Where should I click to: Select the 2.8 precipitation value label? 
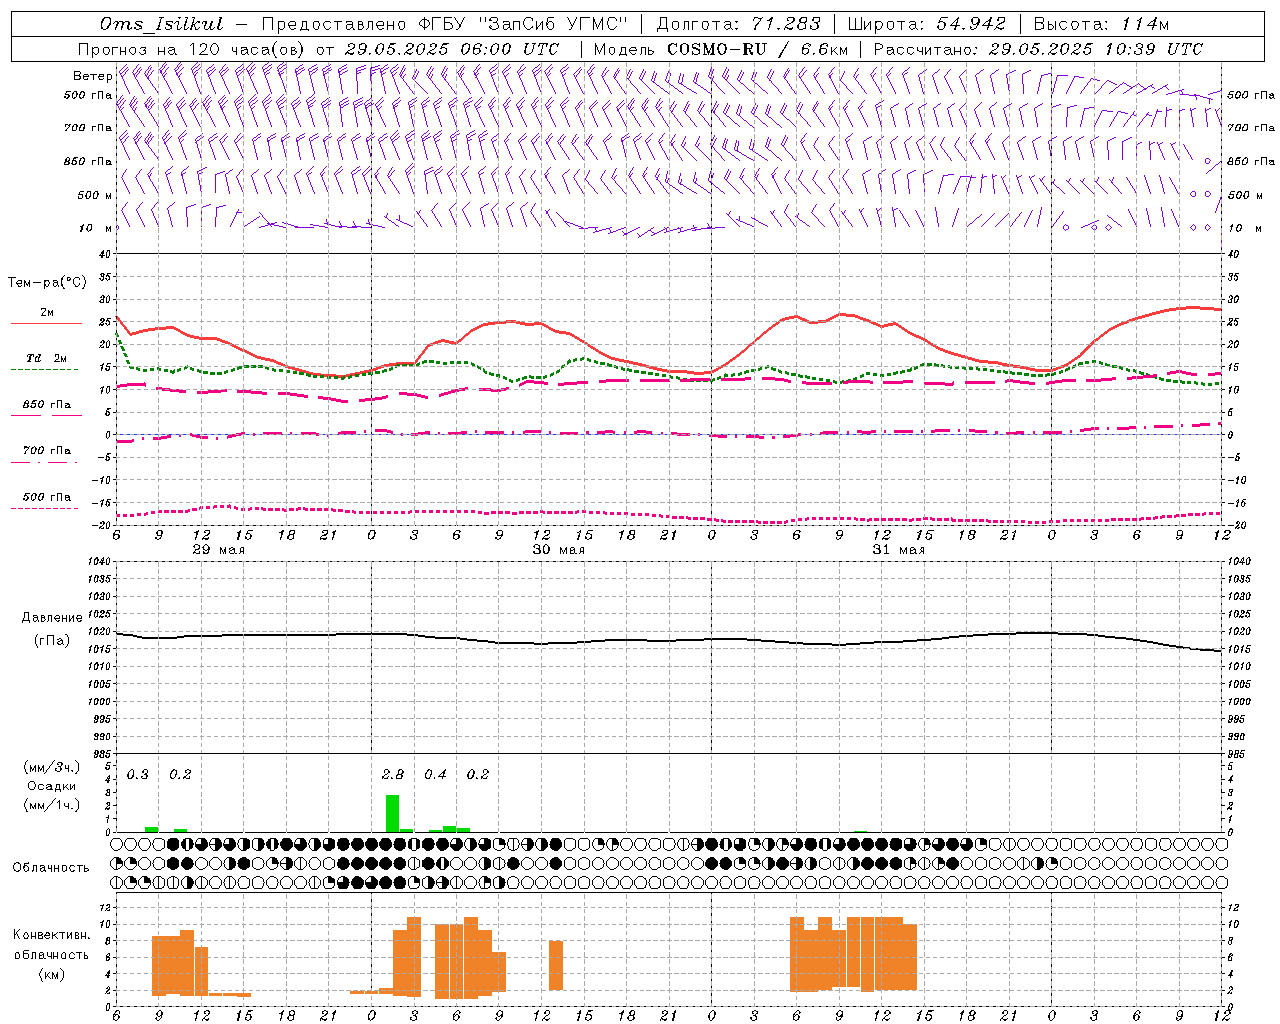click(393, 774)
